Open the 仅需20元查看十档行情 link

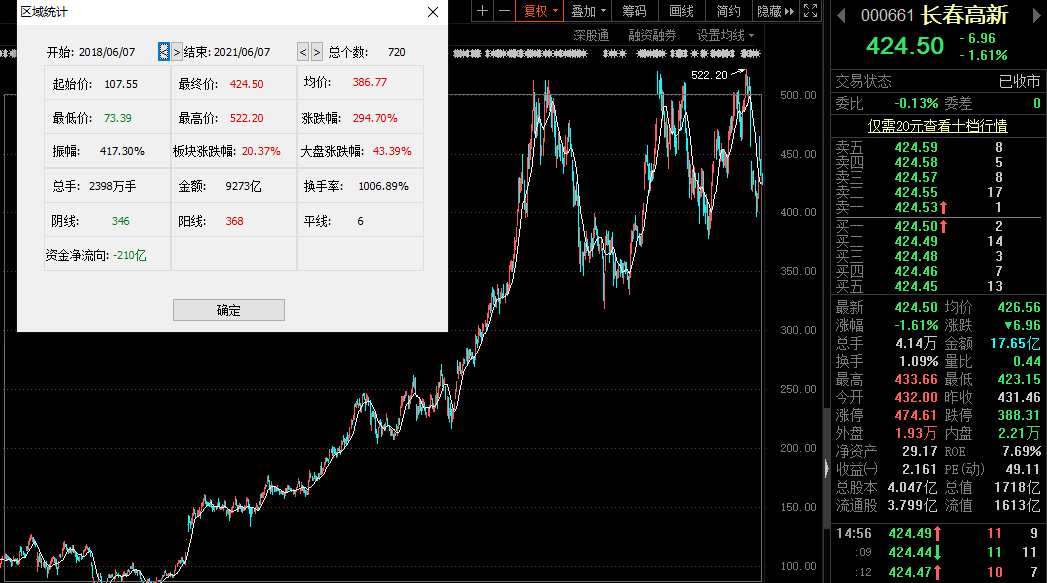937,126
